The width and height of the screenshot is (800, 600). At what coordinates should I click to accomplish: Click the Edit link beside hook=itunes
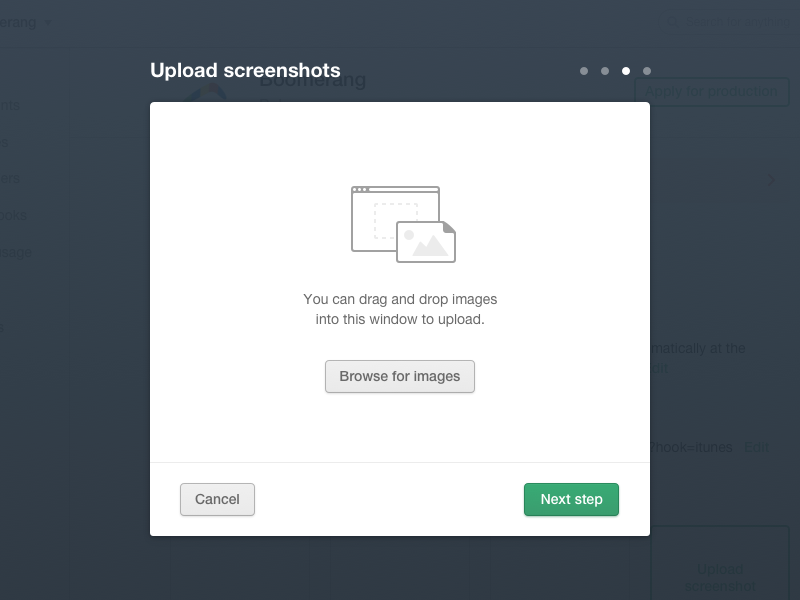pos(756,447)
